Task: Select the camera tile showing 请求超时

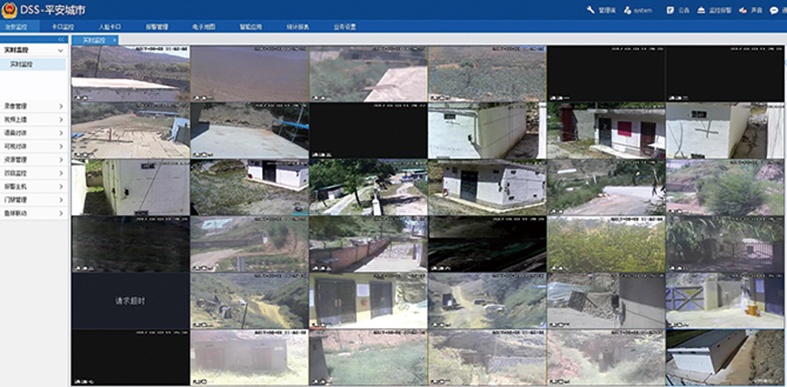Action: tap(130, 301)
